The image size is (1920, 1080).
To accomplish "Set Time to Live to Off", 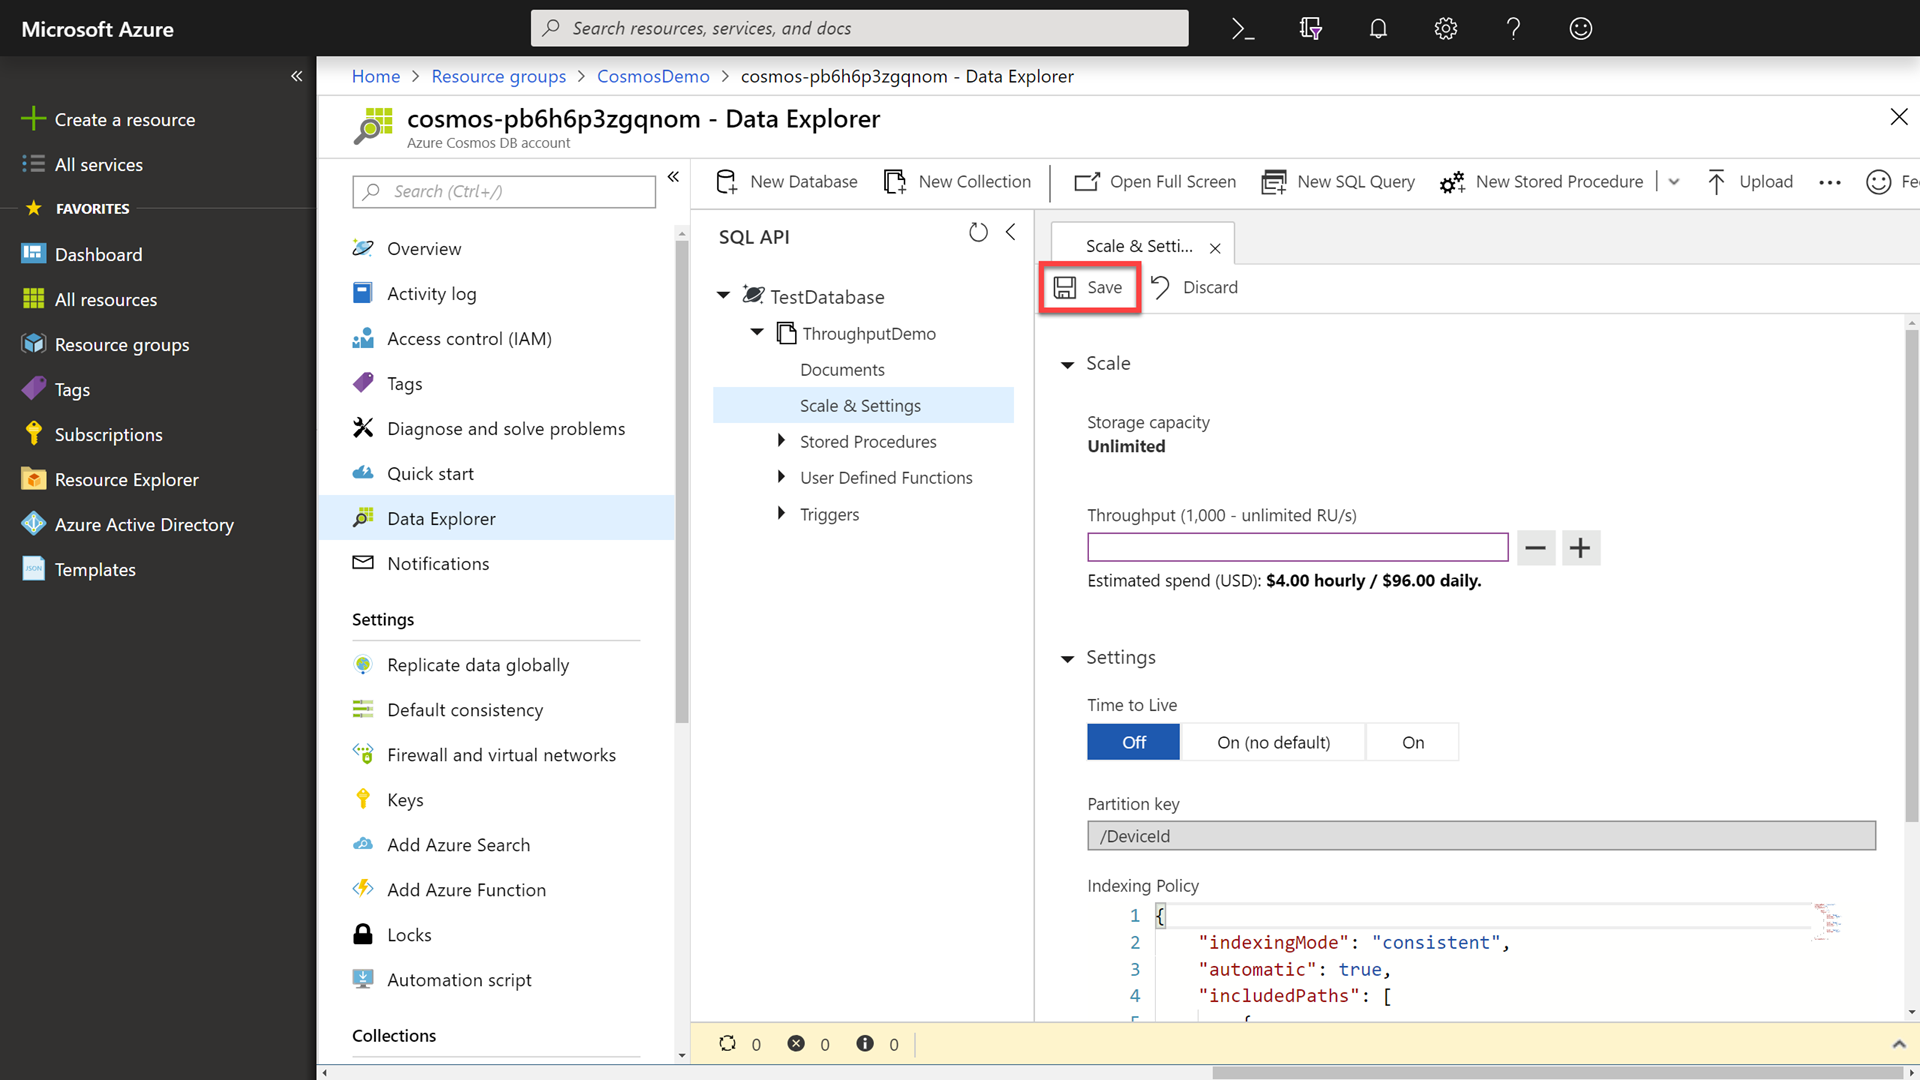I will (x=1133, y=742).
